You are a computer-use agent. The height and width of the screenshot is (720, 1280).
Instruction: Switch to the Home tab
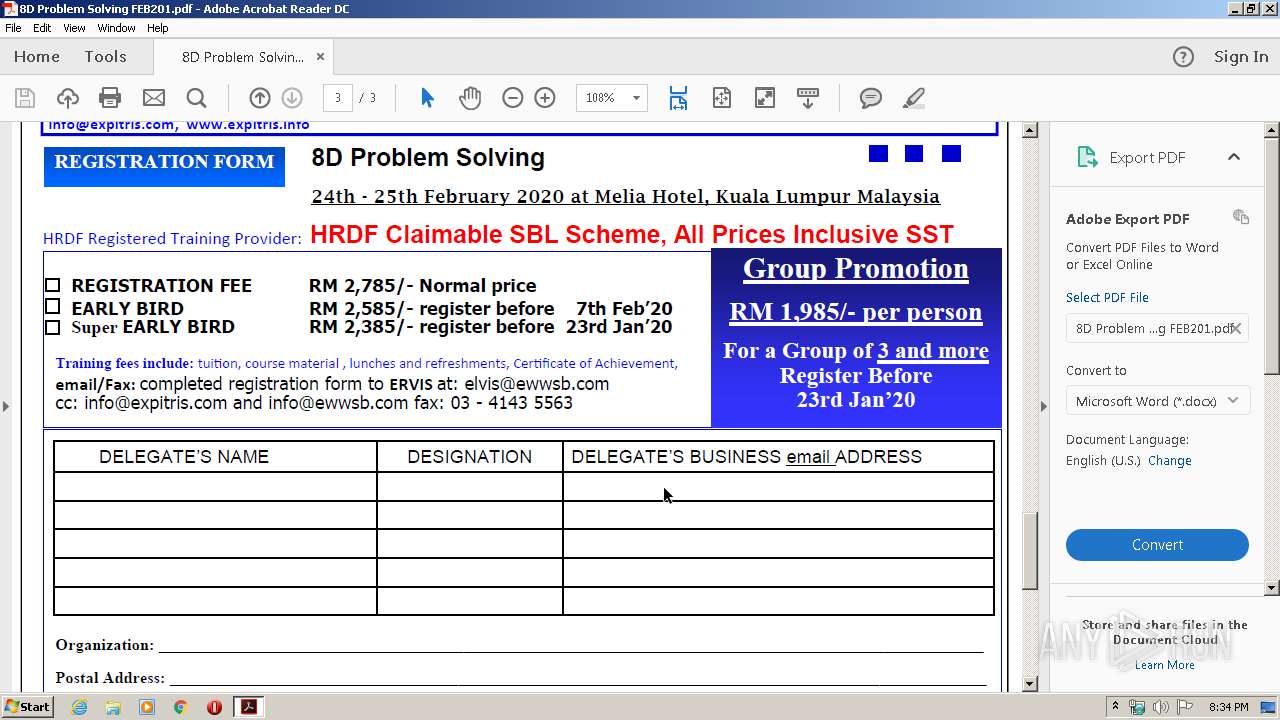(x=37, y=57)
